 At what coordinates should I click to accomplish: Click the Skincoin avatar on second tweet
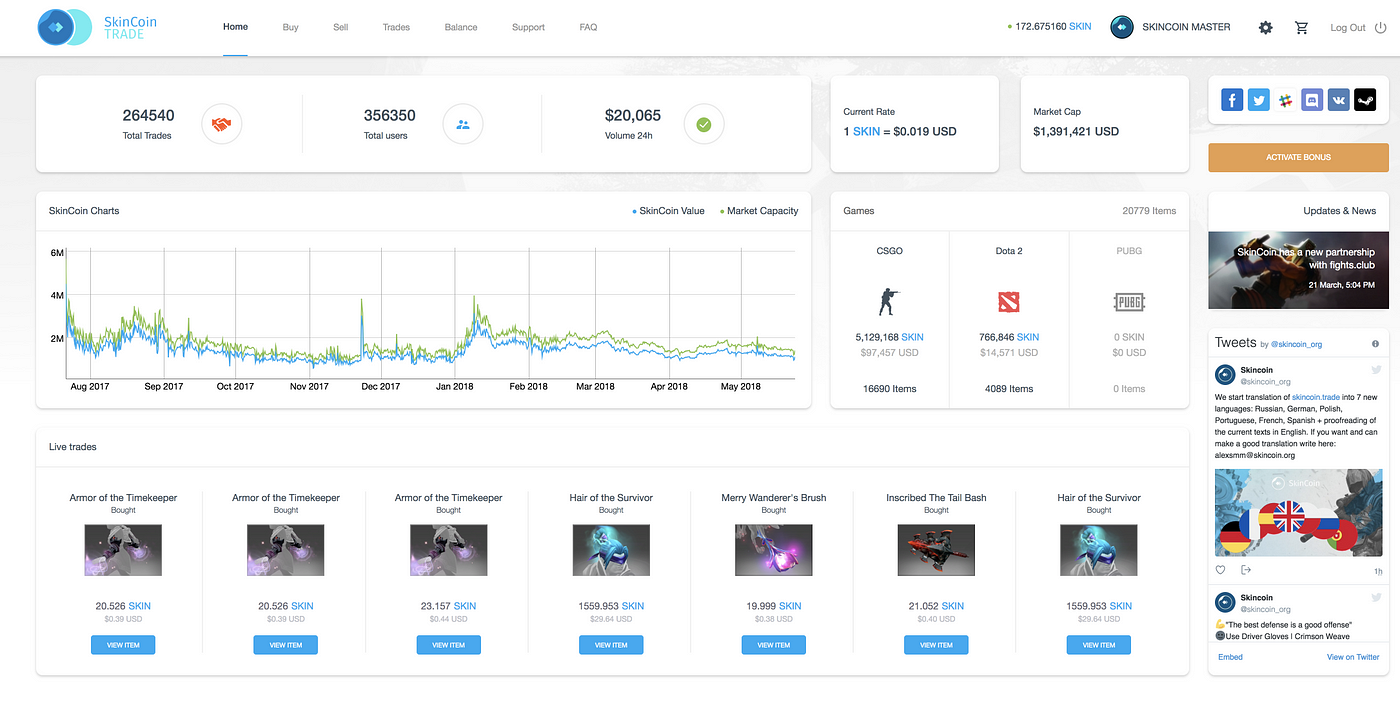coord(1225,602)
